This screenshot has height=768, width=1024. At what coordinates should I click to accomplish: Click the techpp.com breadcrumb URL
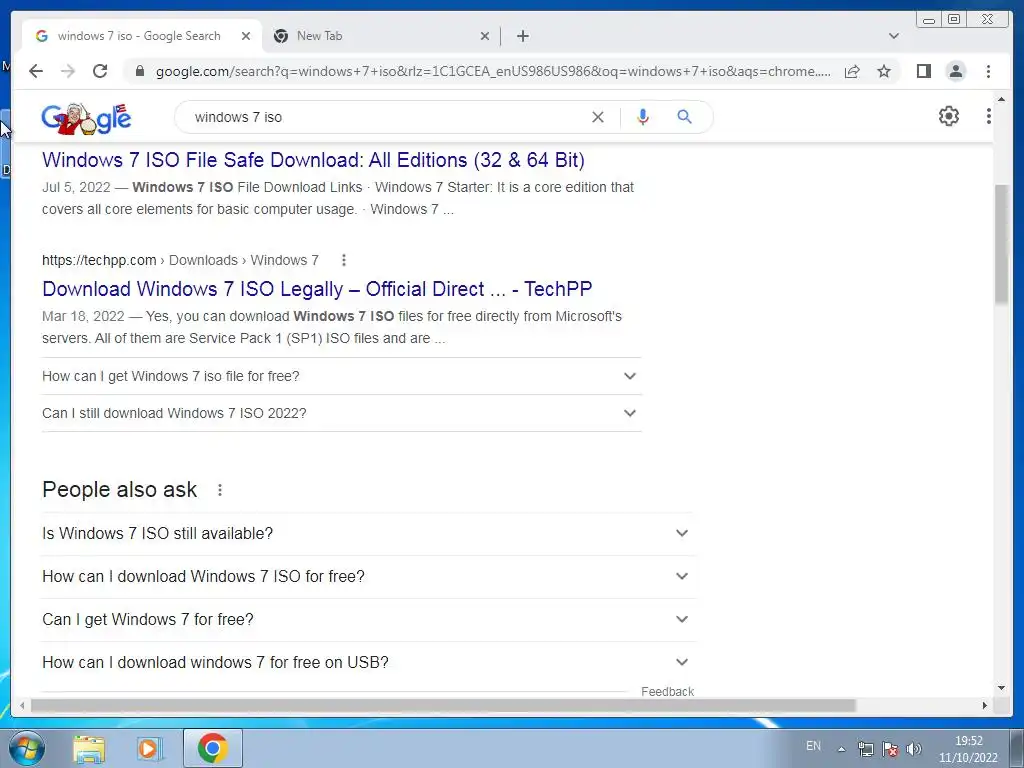[180, 260]
